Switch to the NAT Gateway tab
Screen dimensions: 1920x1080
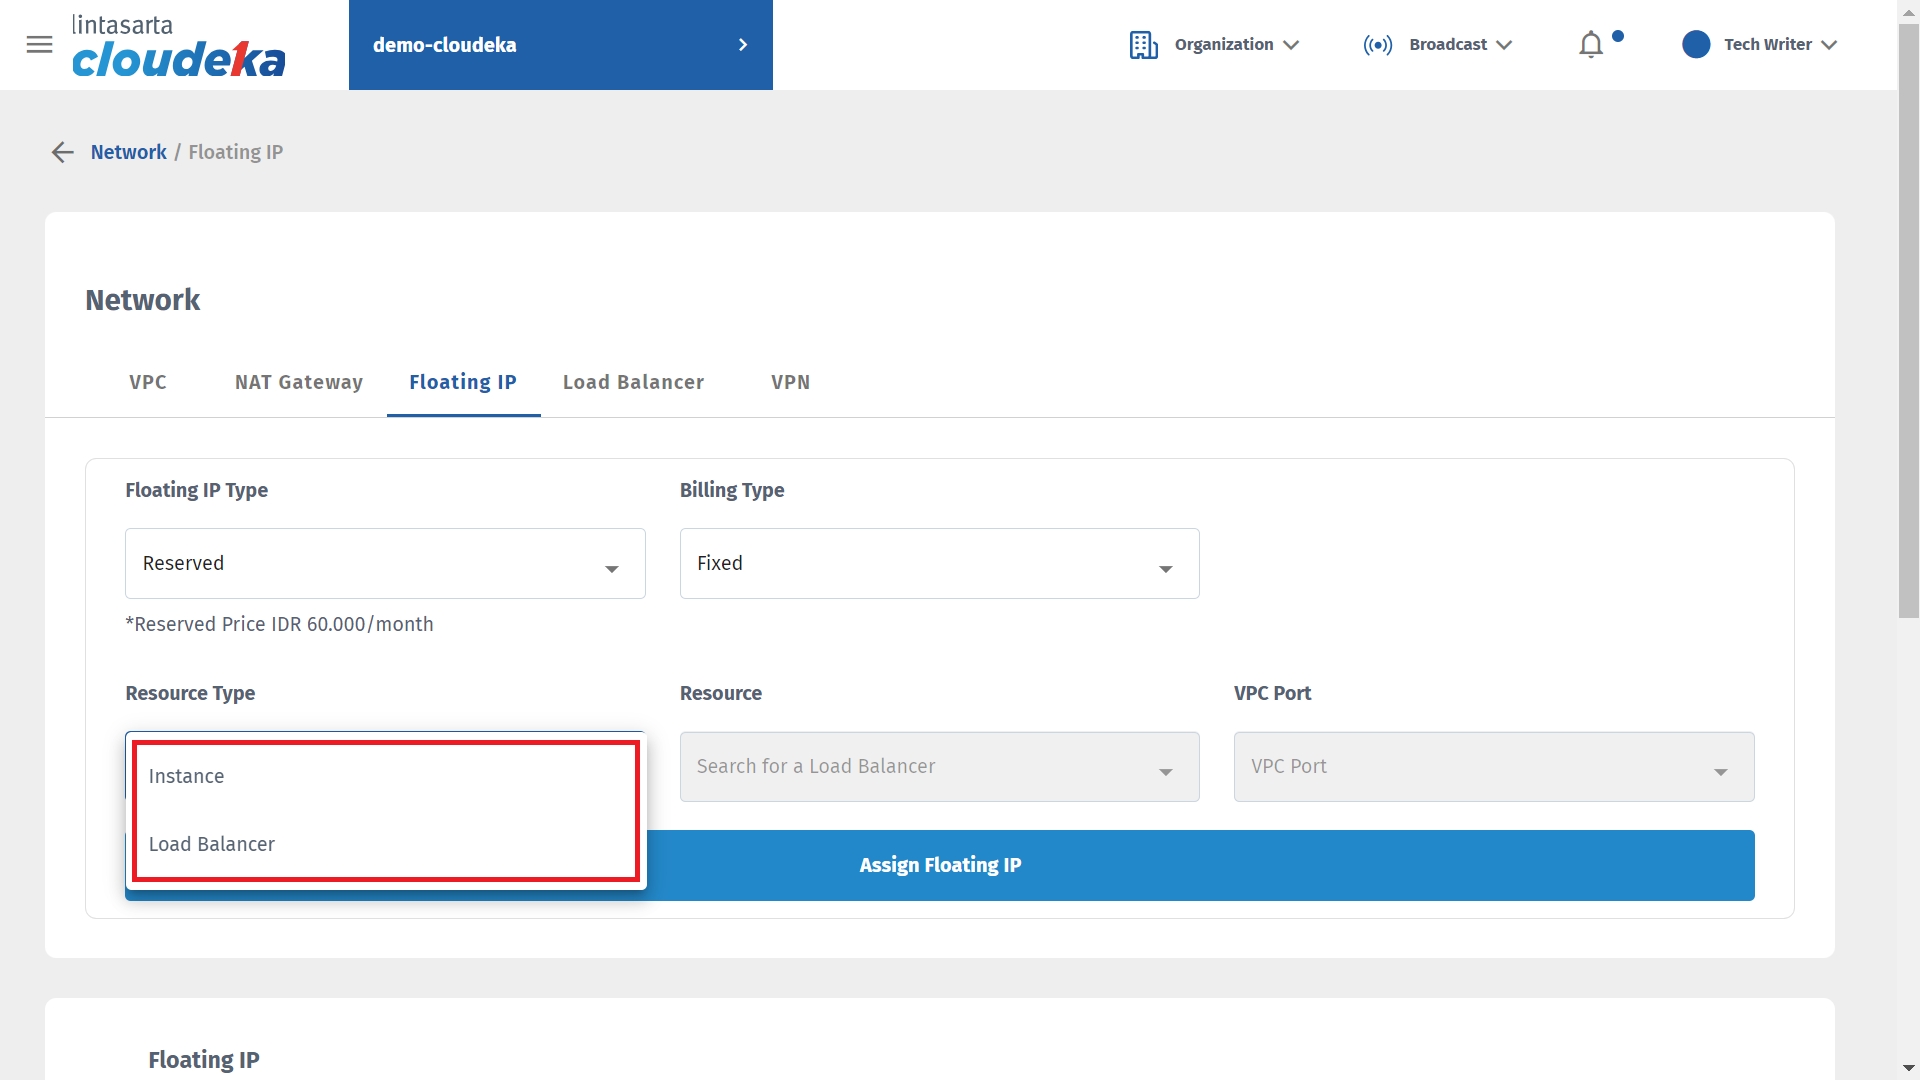point(298,382)
